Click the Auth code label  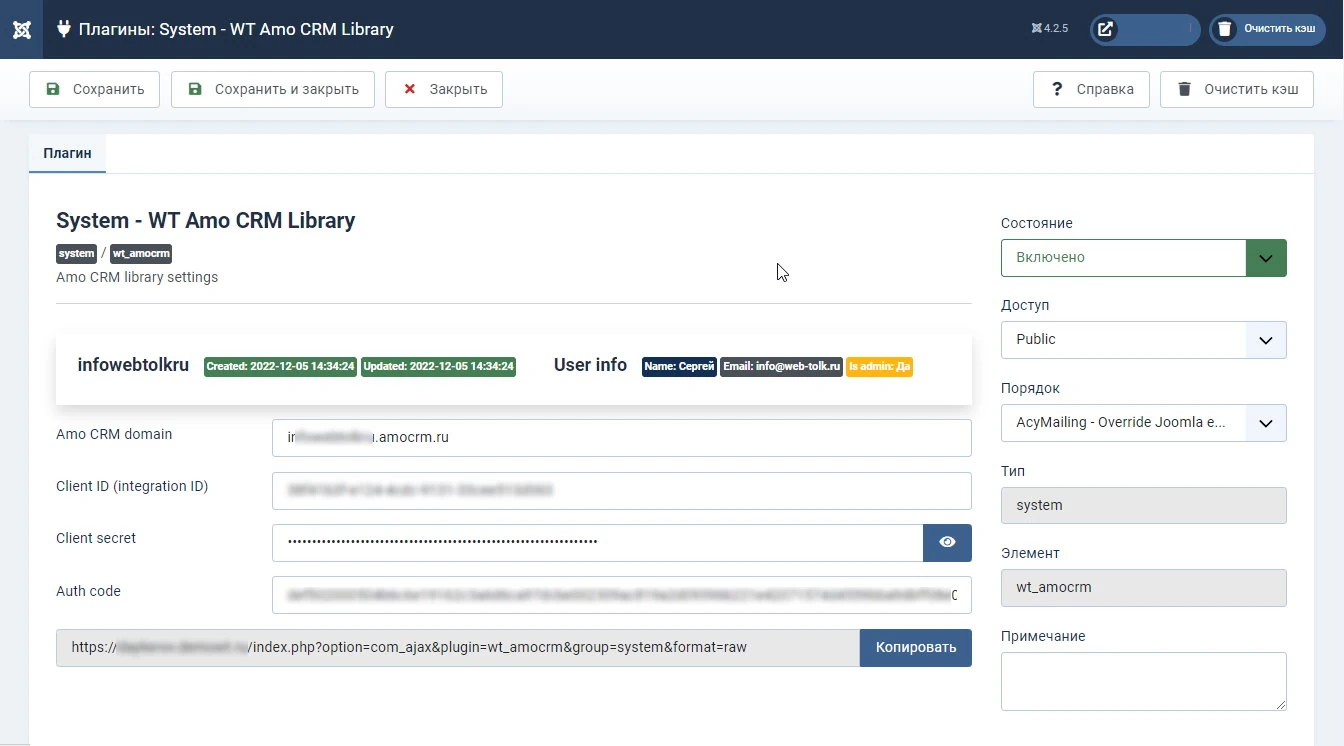pyautogui.click(x=88, y=591)
